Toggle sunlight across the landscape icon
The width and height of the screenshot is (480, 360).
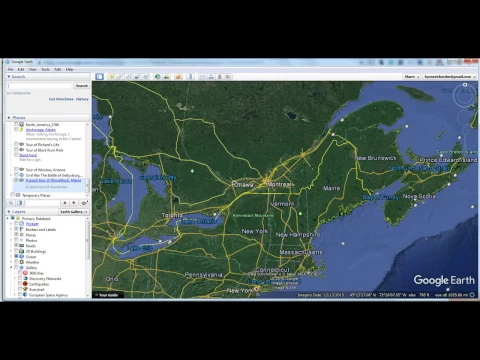(x=166, y=77)
